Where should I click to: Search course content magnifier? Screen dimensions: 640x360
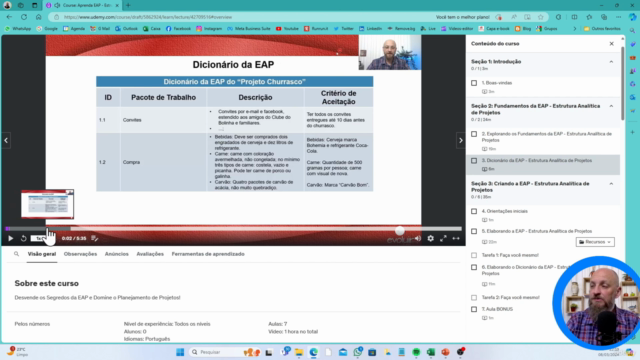pos(16,254)
